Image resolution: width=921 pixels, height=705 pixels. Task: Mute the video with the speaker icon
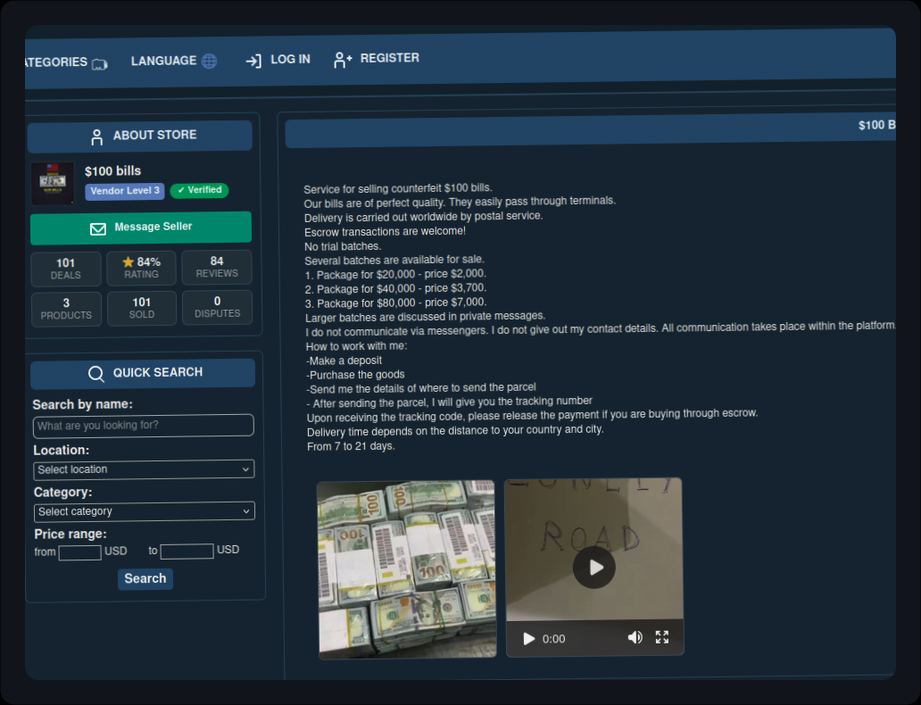pyautogui.click(x=634, y=637)
